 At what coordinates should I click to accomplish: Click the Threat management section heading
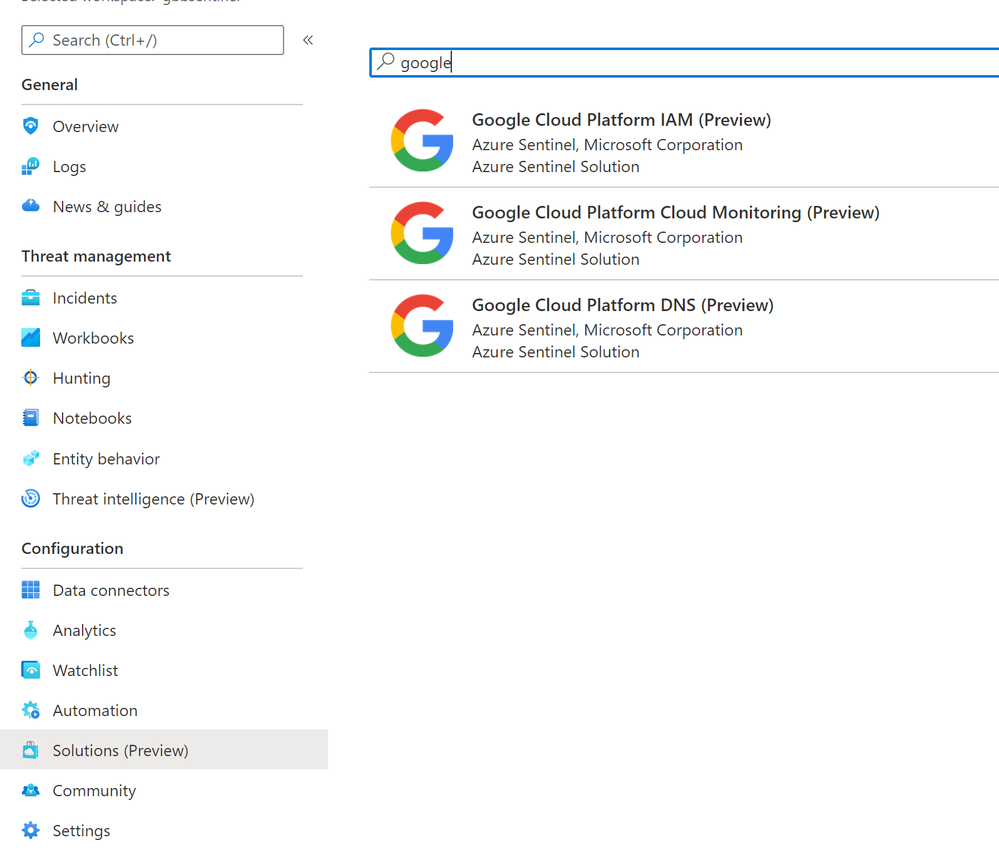[x=96, y=256]
